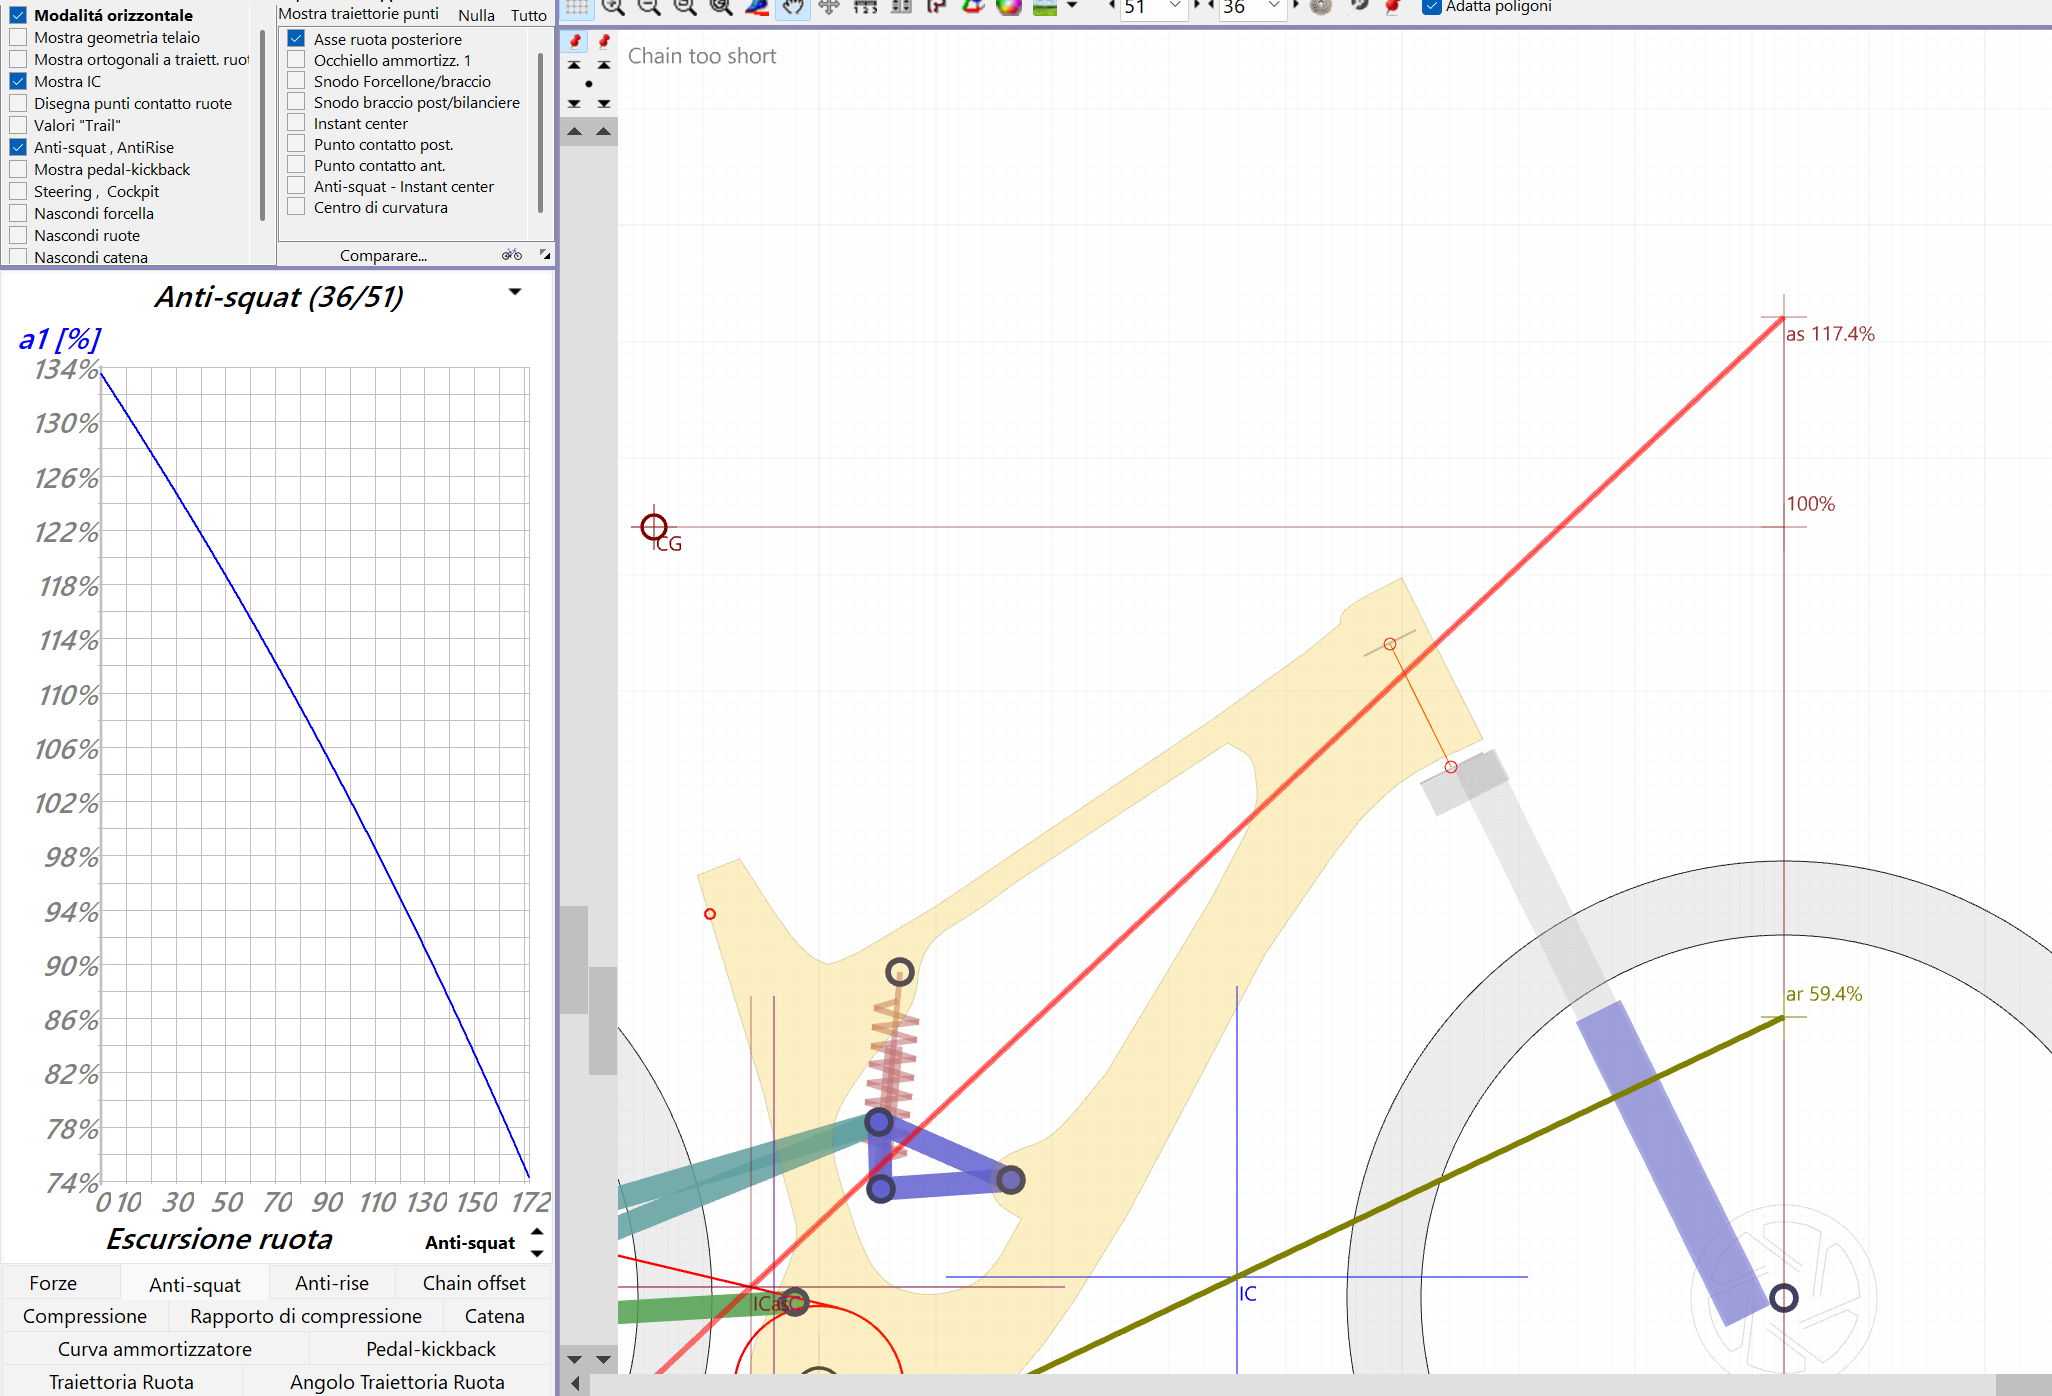The height and width of the screenshot is (1396, 2052).
Task: Click Nulla to deselect all trajectories
Action: (476, 15)
